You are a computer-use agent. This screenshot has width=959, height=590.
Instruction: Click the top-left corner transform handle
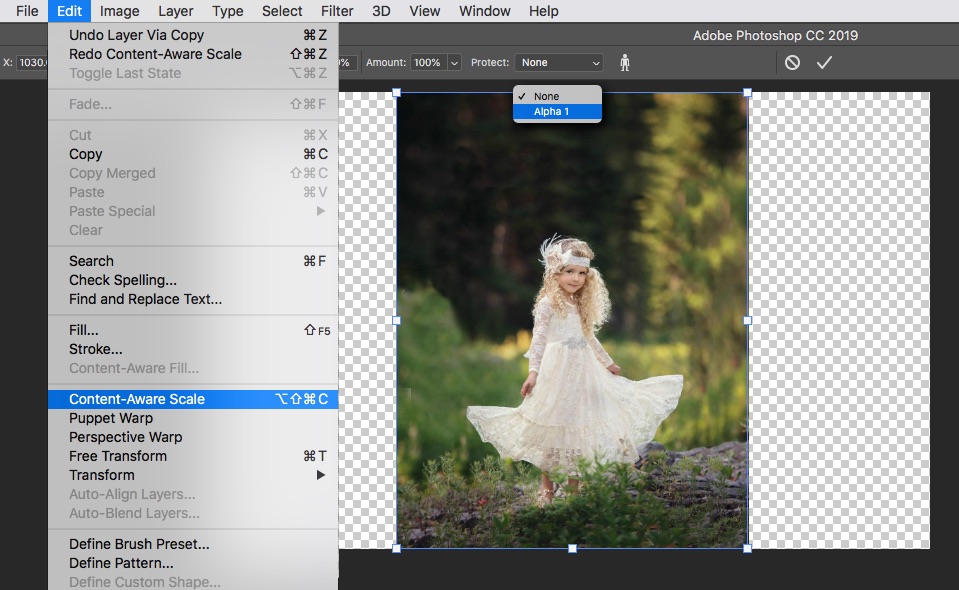click(397, 93)
